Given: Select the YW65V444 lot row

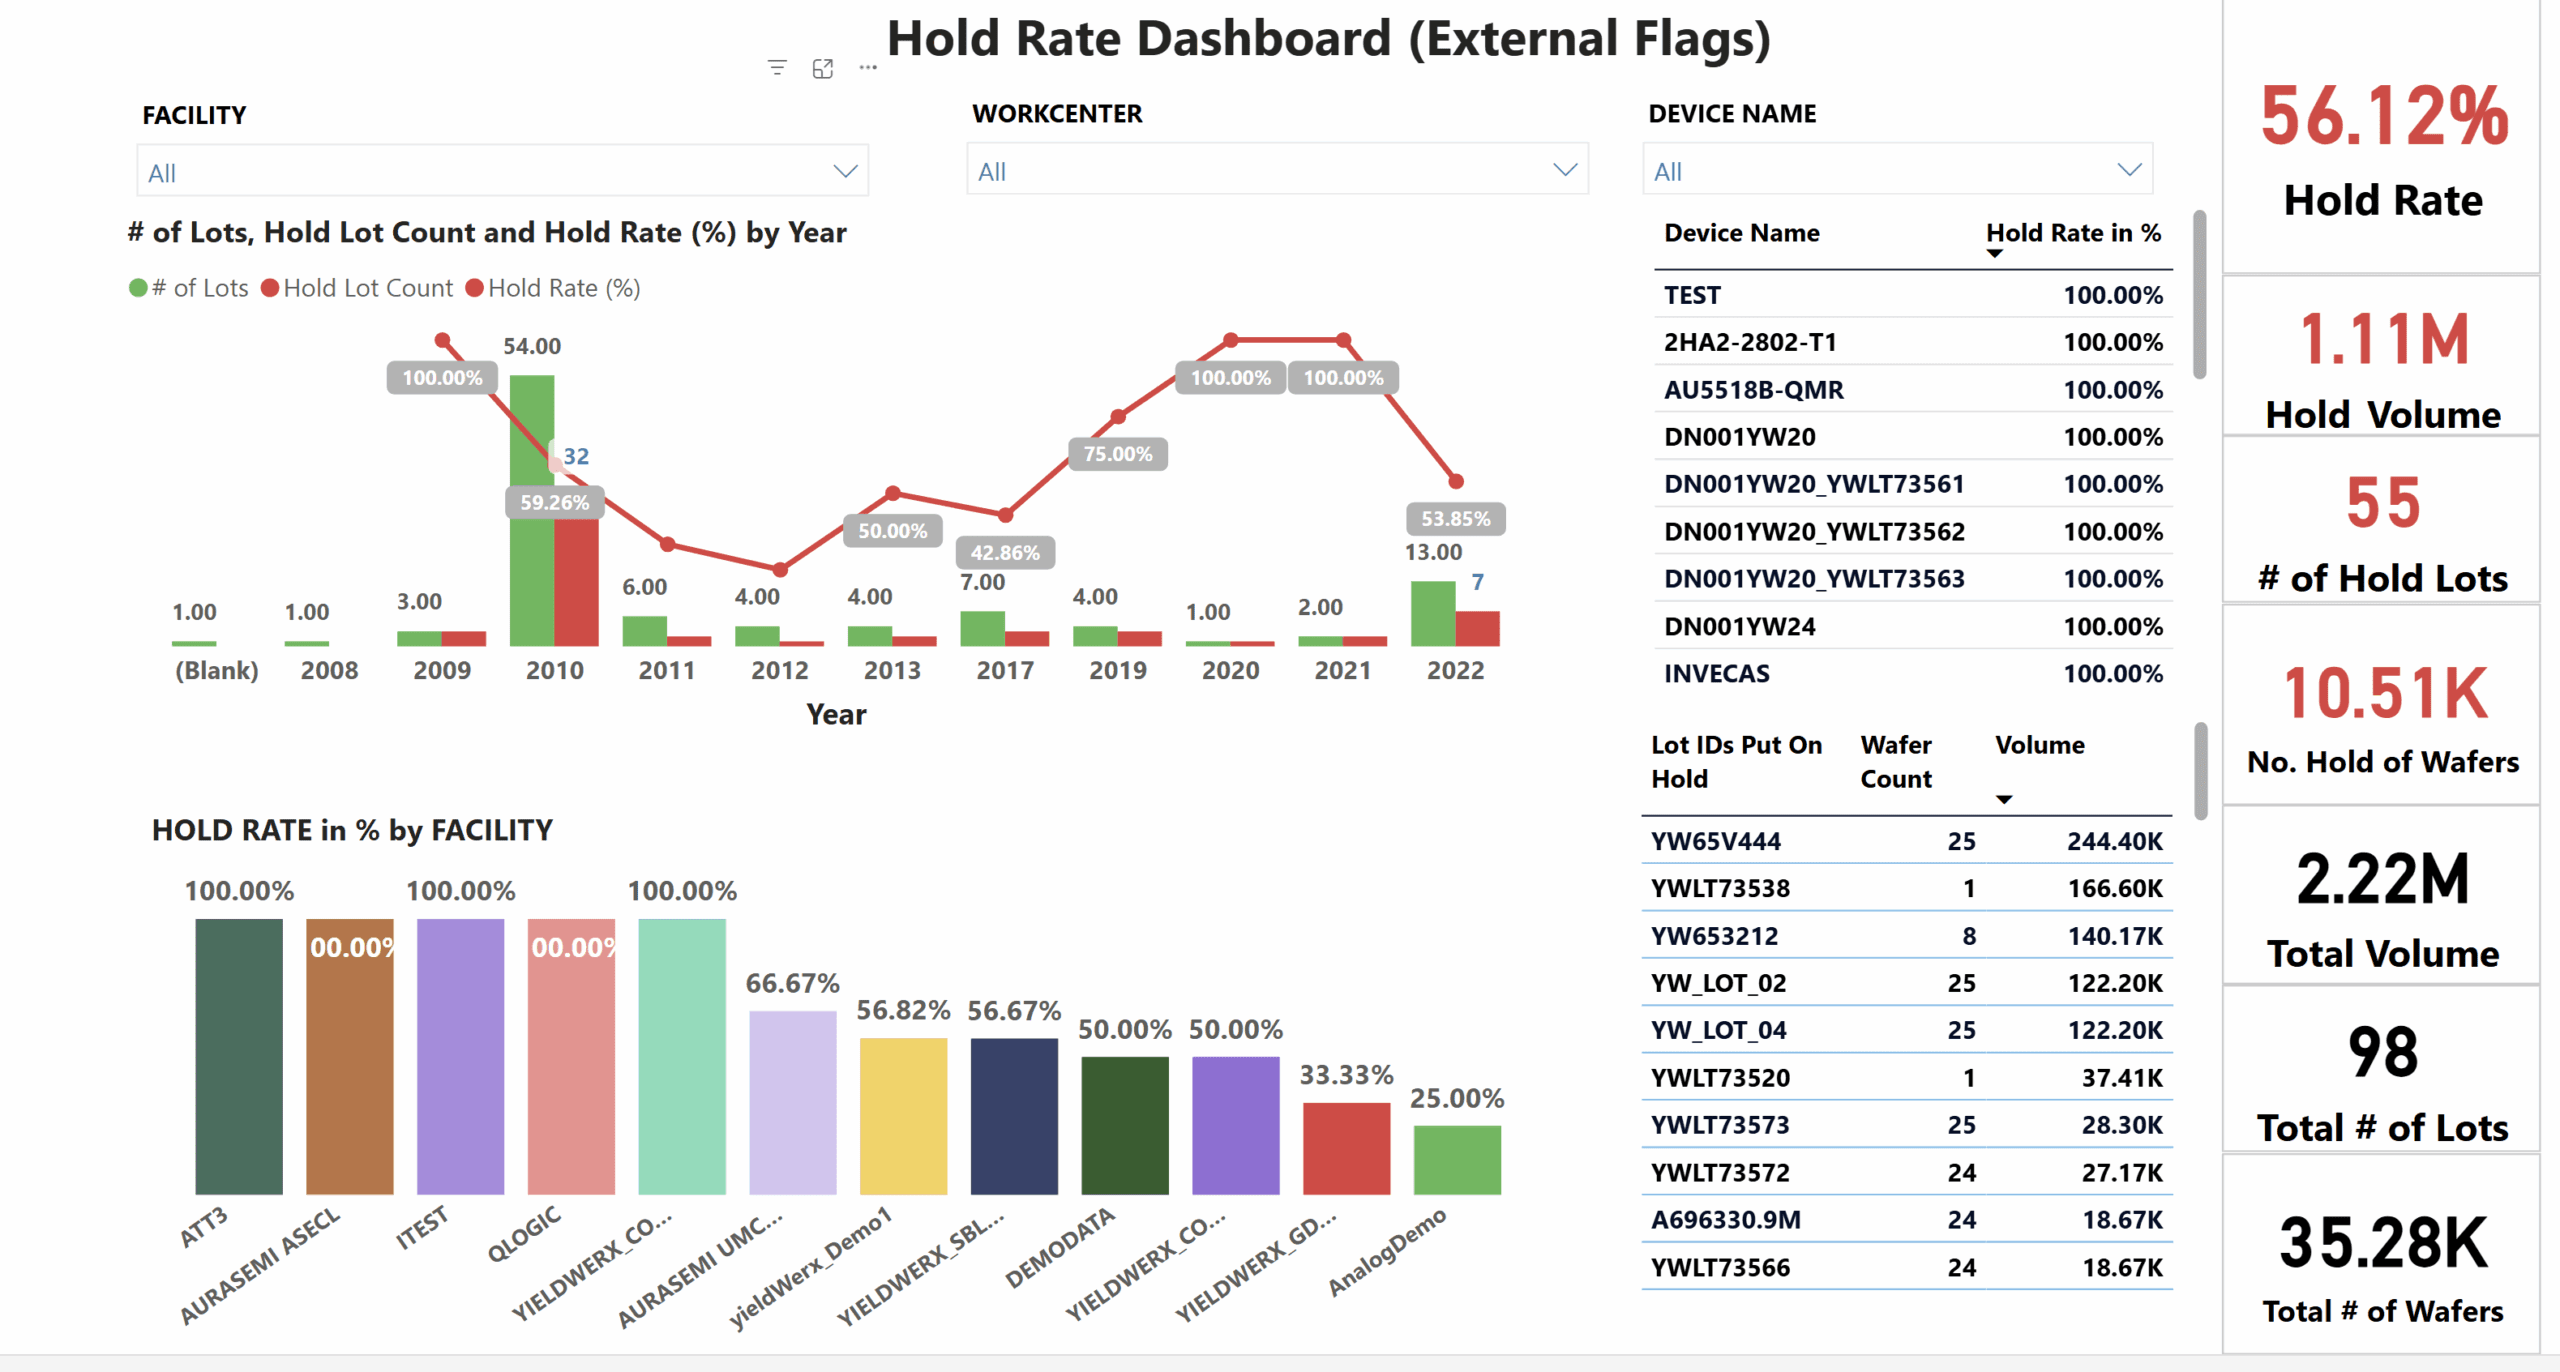Looking at the screenshot, I should click(x=1715, y=841).
